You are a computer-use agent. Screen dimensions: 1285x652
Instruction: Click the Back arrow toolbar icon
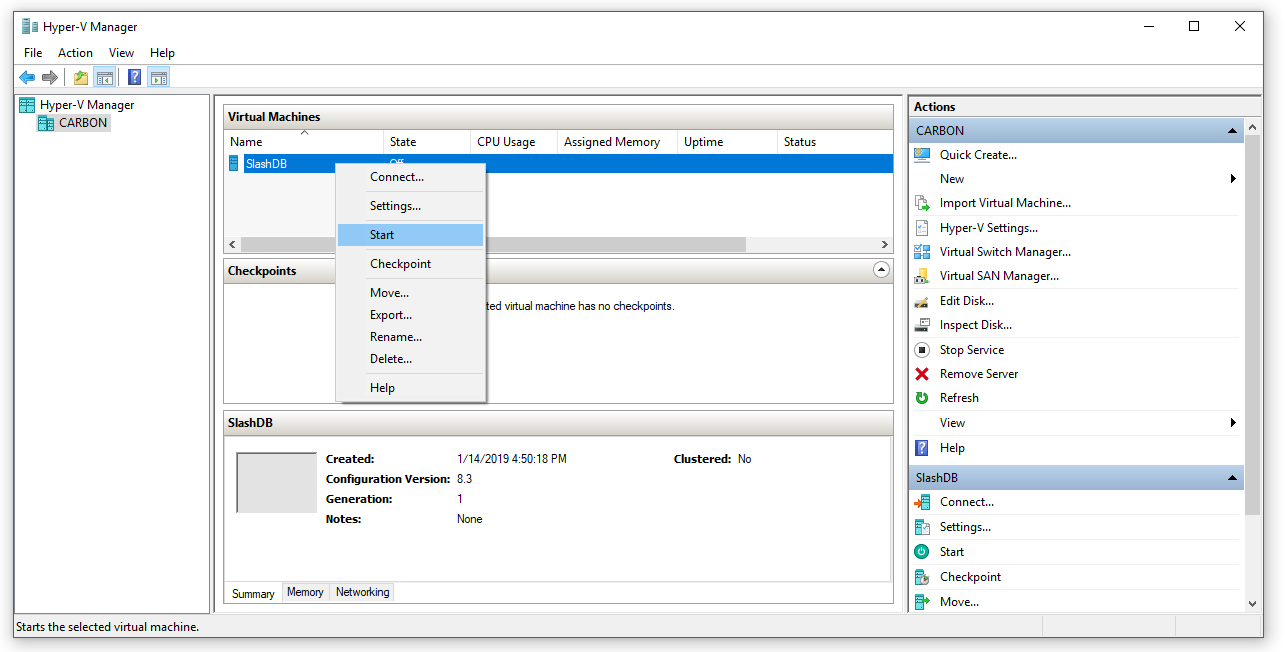(27, 78)
